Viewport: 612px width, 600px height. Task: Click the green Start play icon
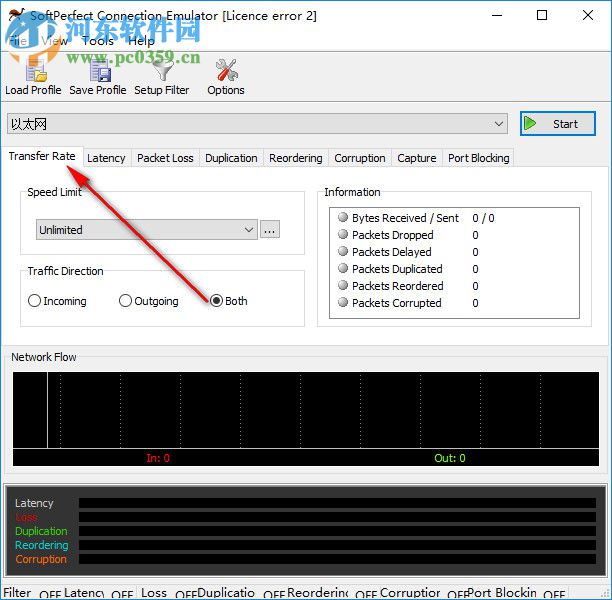530,123
